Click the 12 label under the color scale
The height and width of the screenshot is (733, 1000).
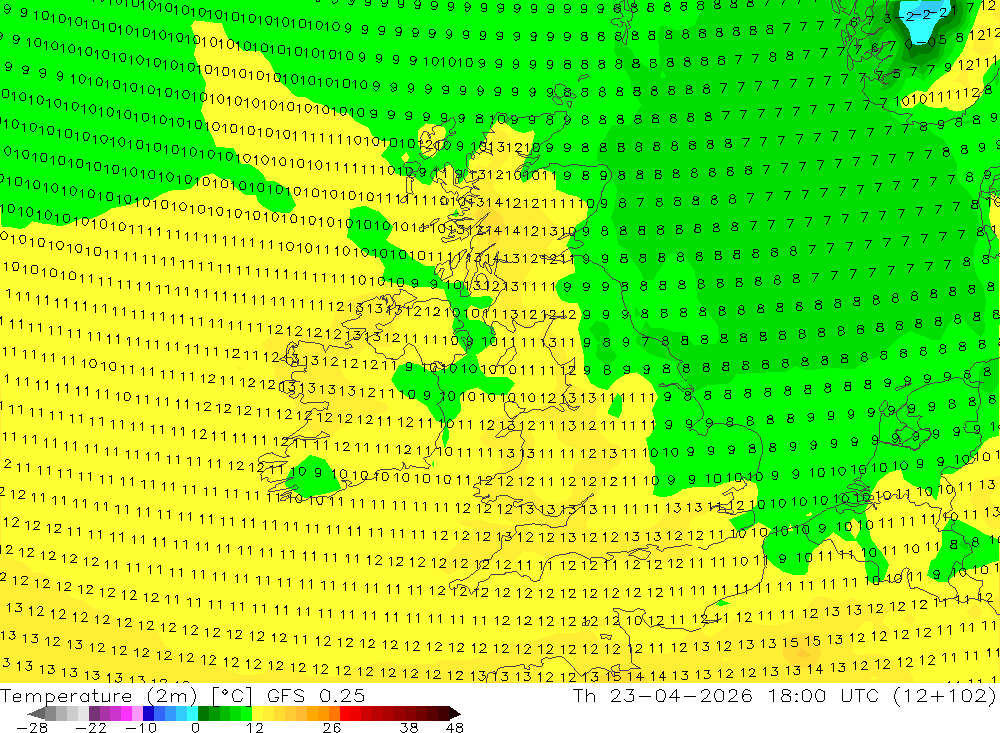coord(255,727)
